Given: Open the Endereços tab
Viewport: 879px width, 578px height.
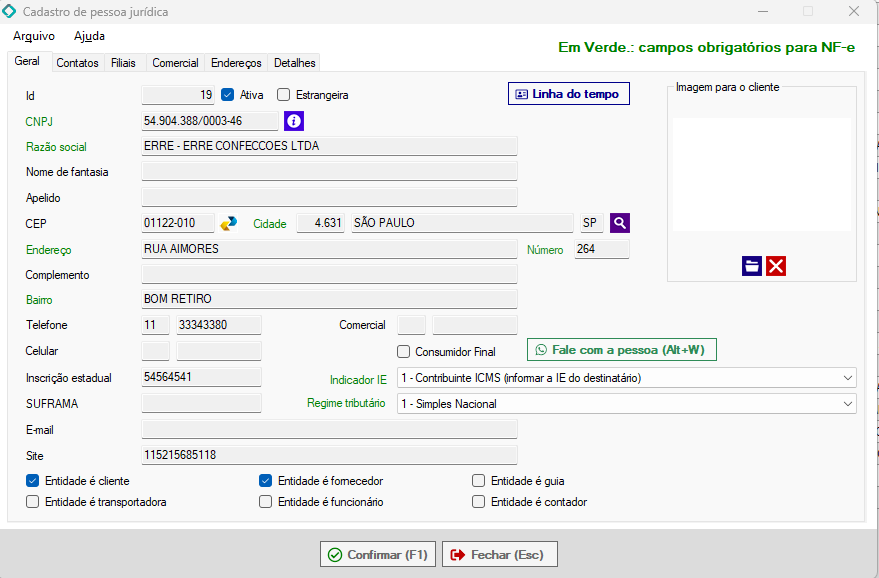Looking at the screenshot, I should point(236,63).
